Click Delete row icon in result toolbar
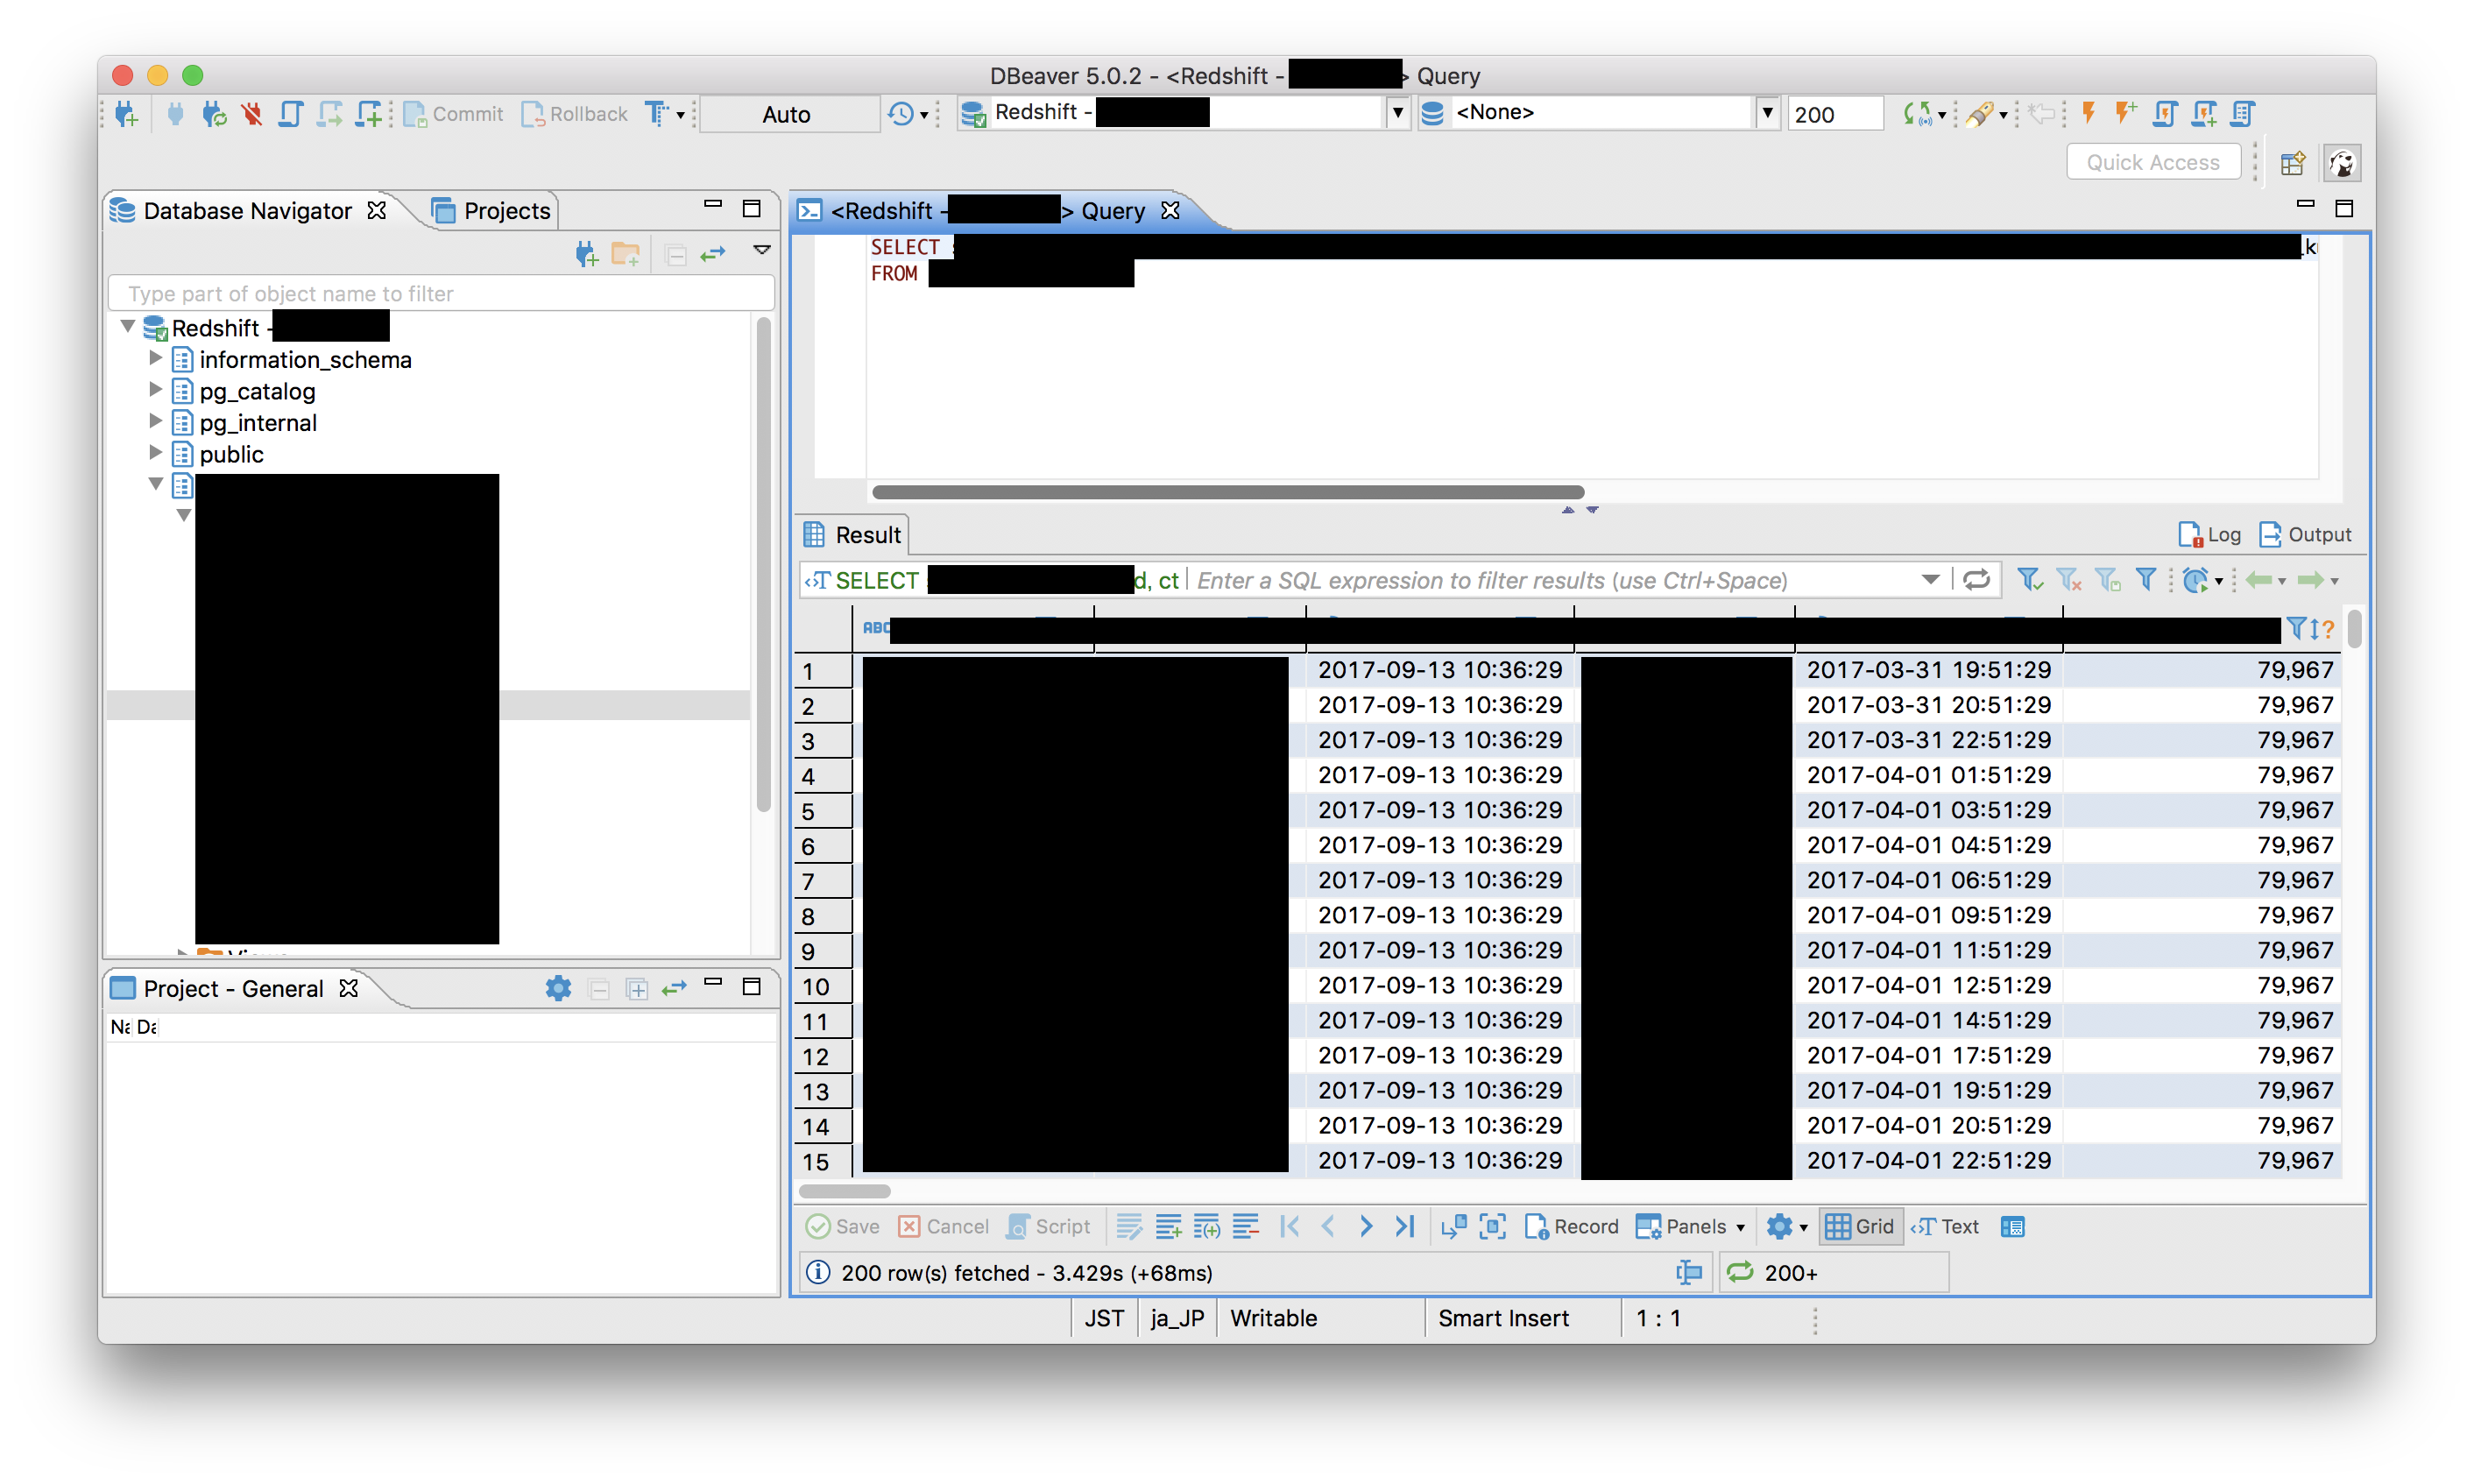2474x1484 pixels. [1246, 1226]
